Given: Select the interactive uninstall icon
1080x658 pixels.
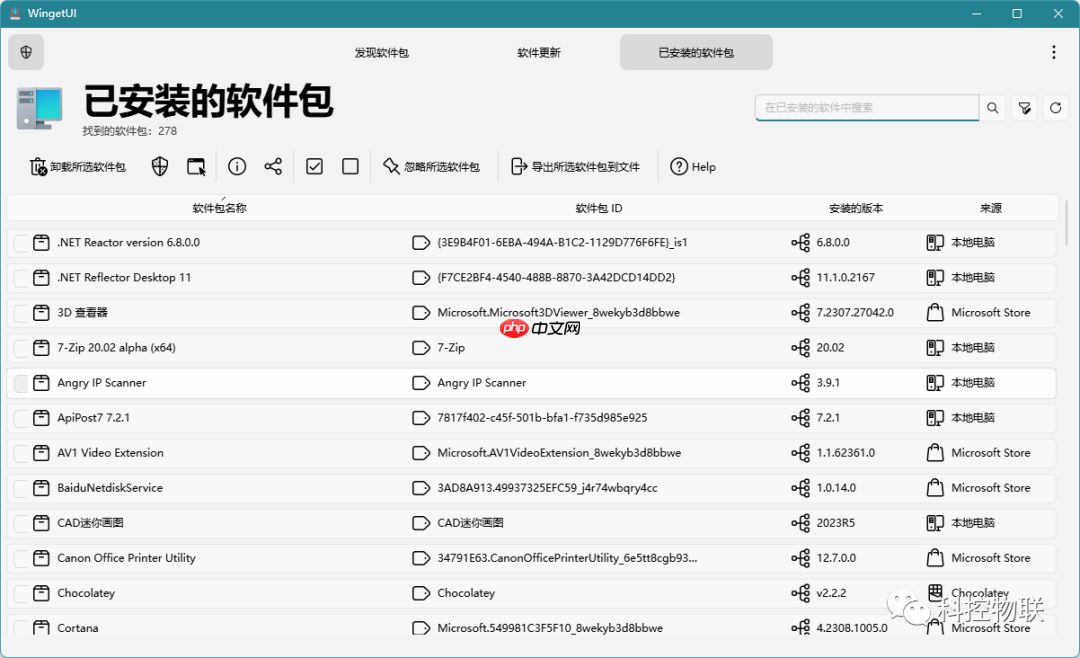Looking at the screenshot, I should [x=196, y=166].
